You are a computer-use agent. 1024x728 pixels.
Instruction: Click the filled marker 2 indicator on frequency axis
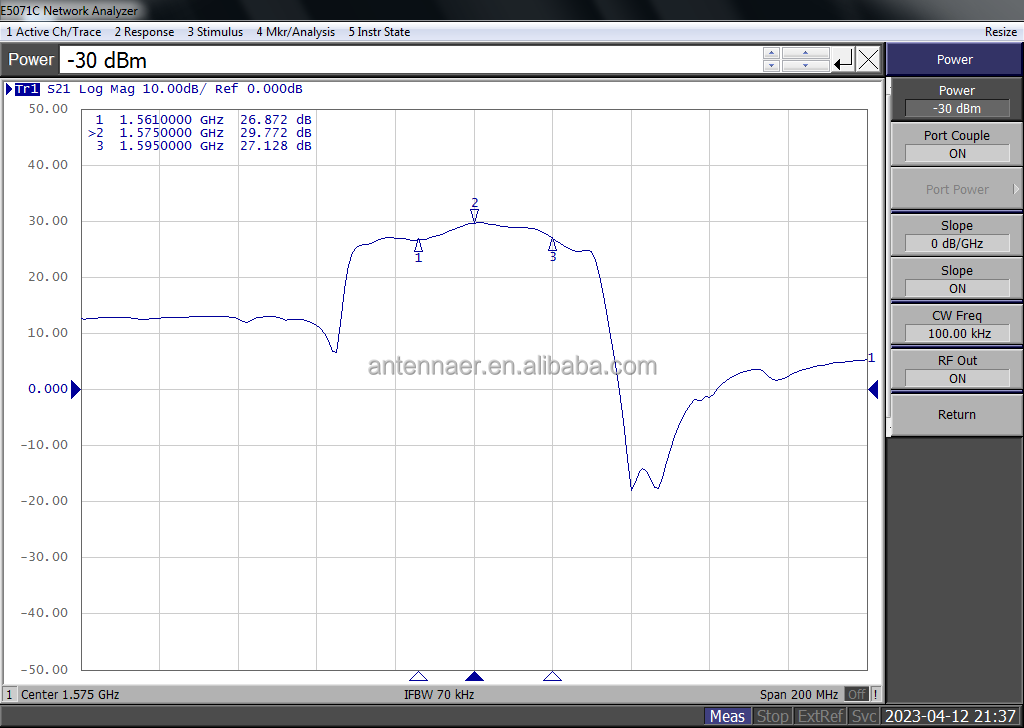coord(474,676)
